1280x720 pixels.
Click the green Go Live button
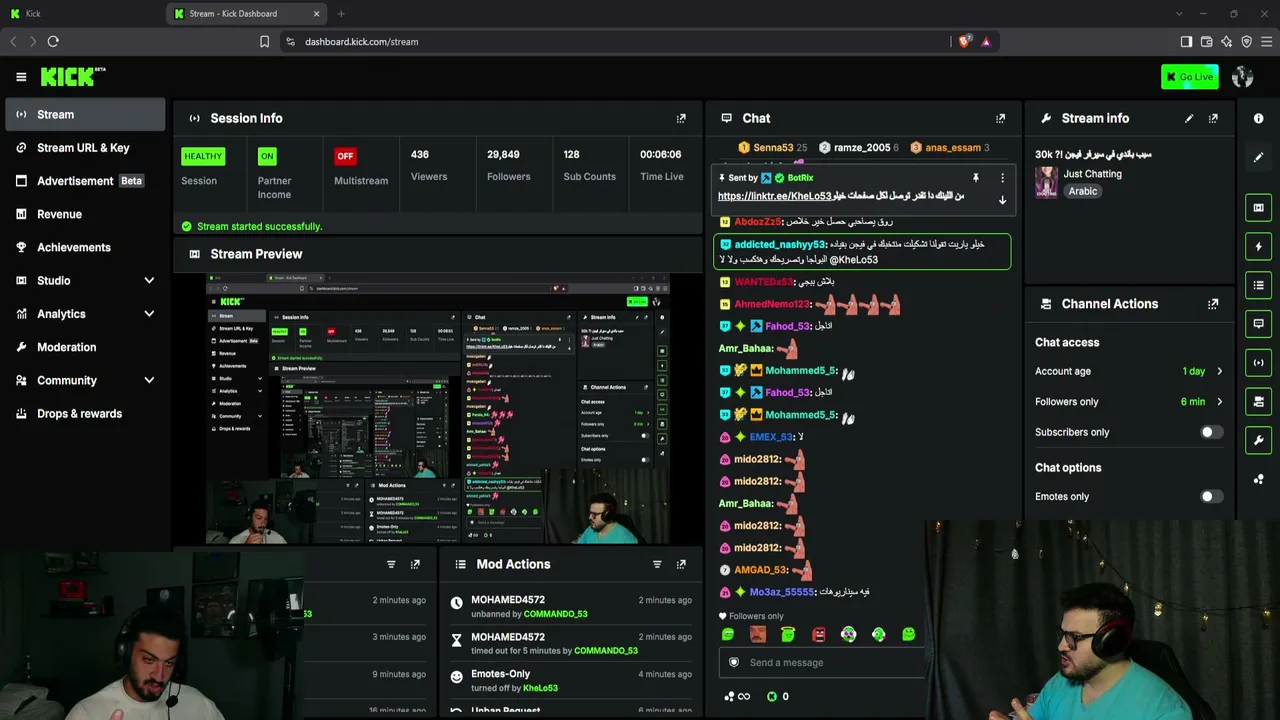pyautogui.click(x=1189, y=77)
